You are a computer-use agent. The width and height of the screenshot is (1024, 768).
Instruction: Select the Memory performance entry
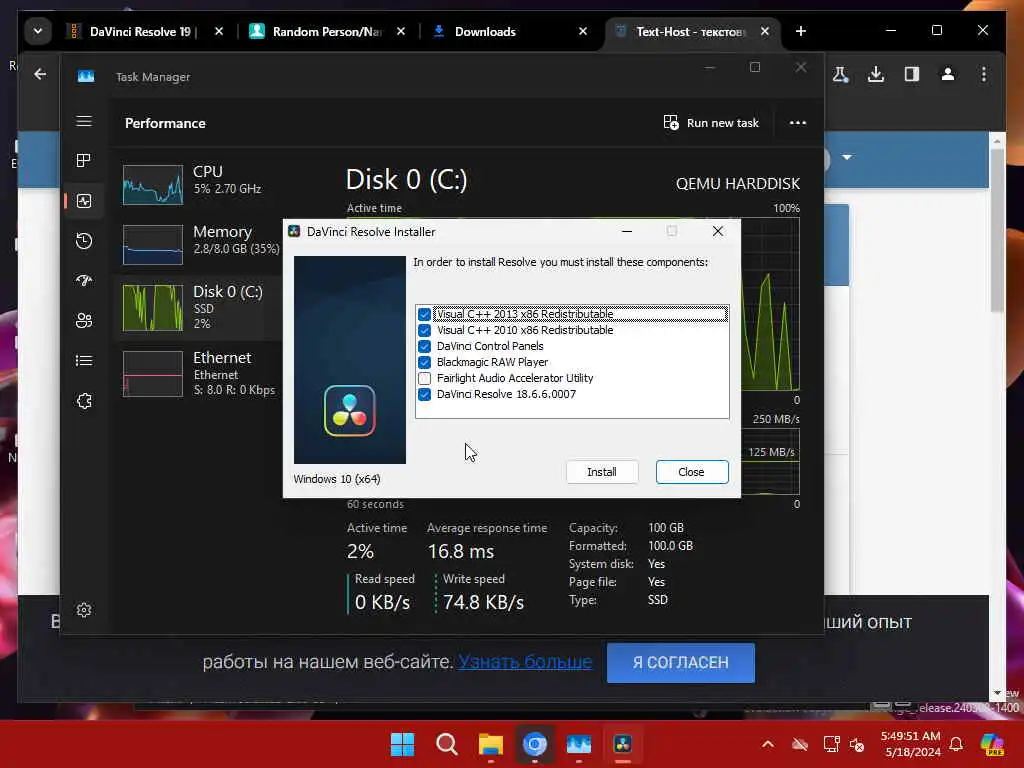(x=196, y=244)
